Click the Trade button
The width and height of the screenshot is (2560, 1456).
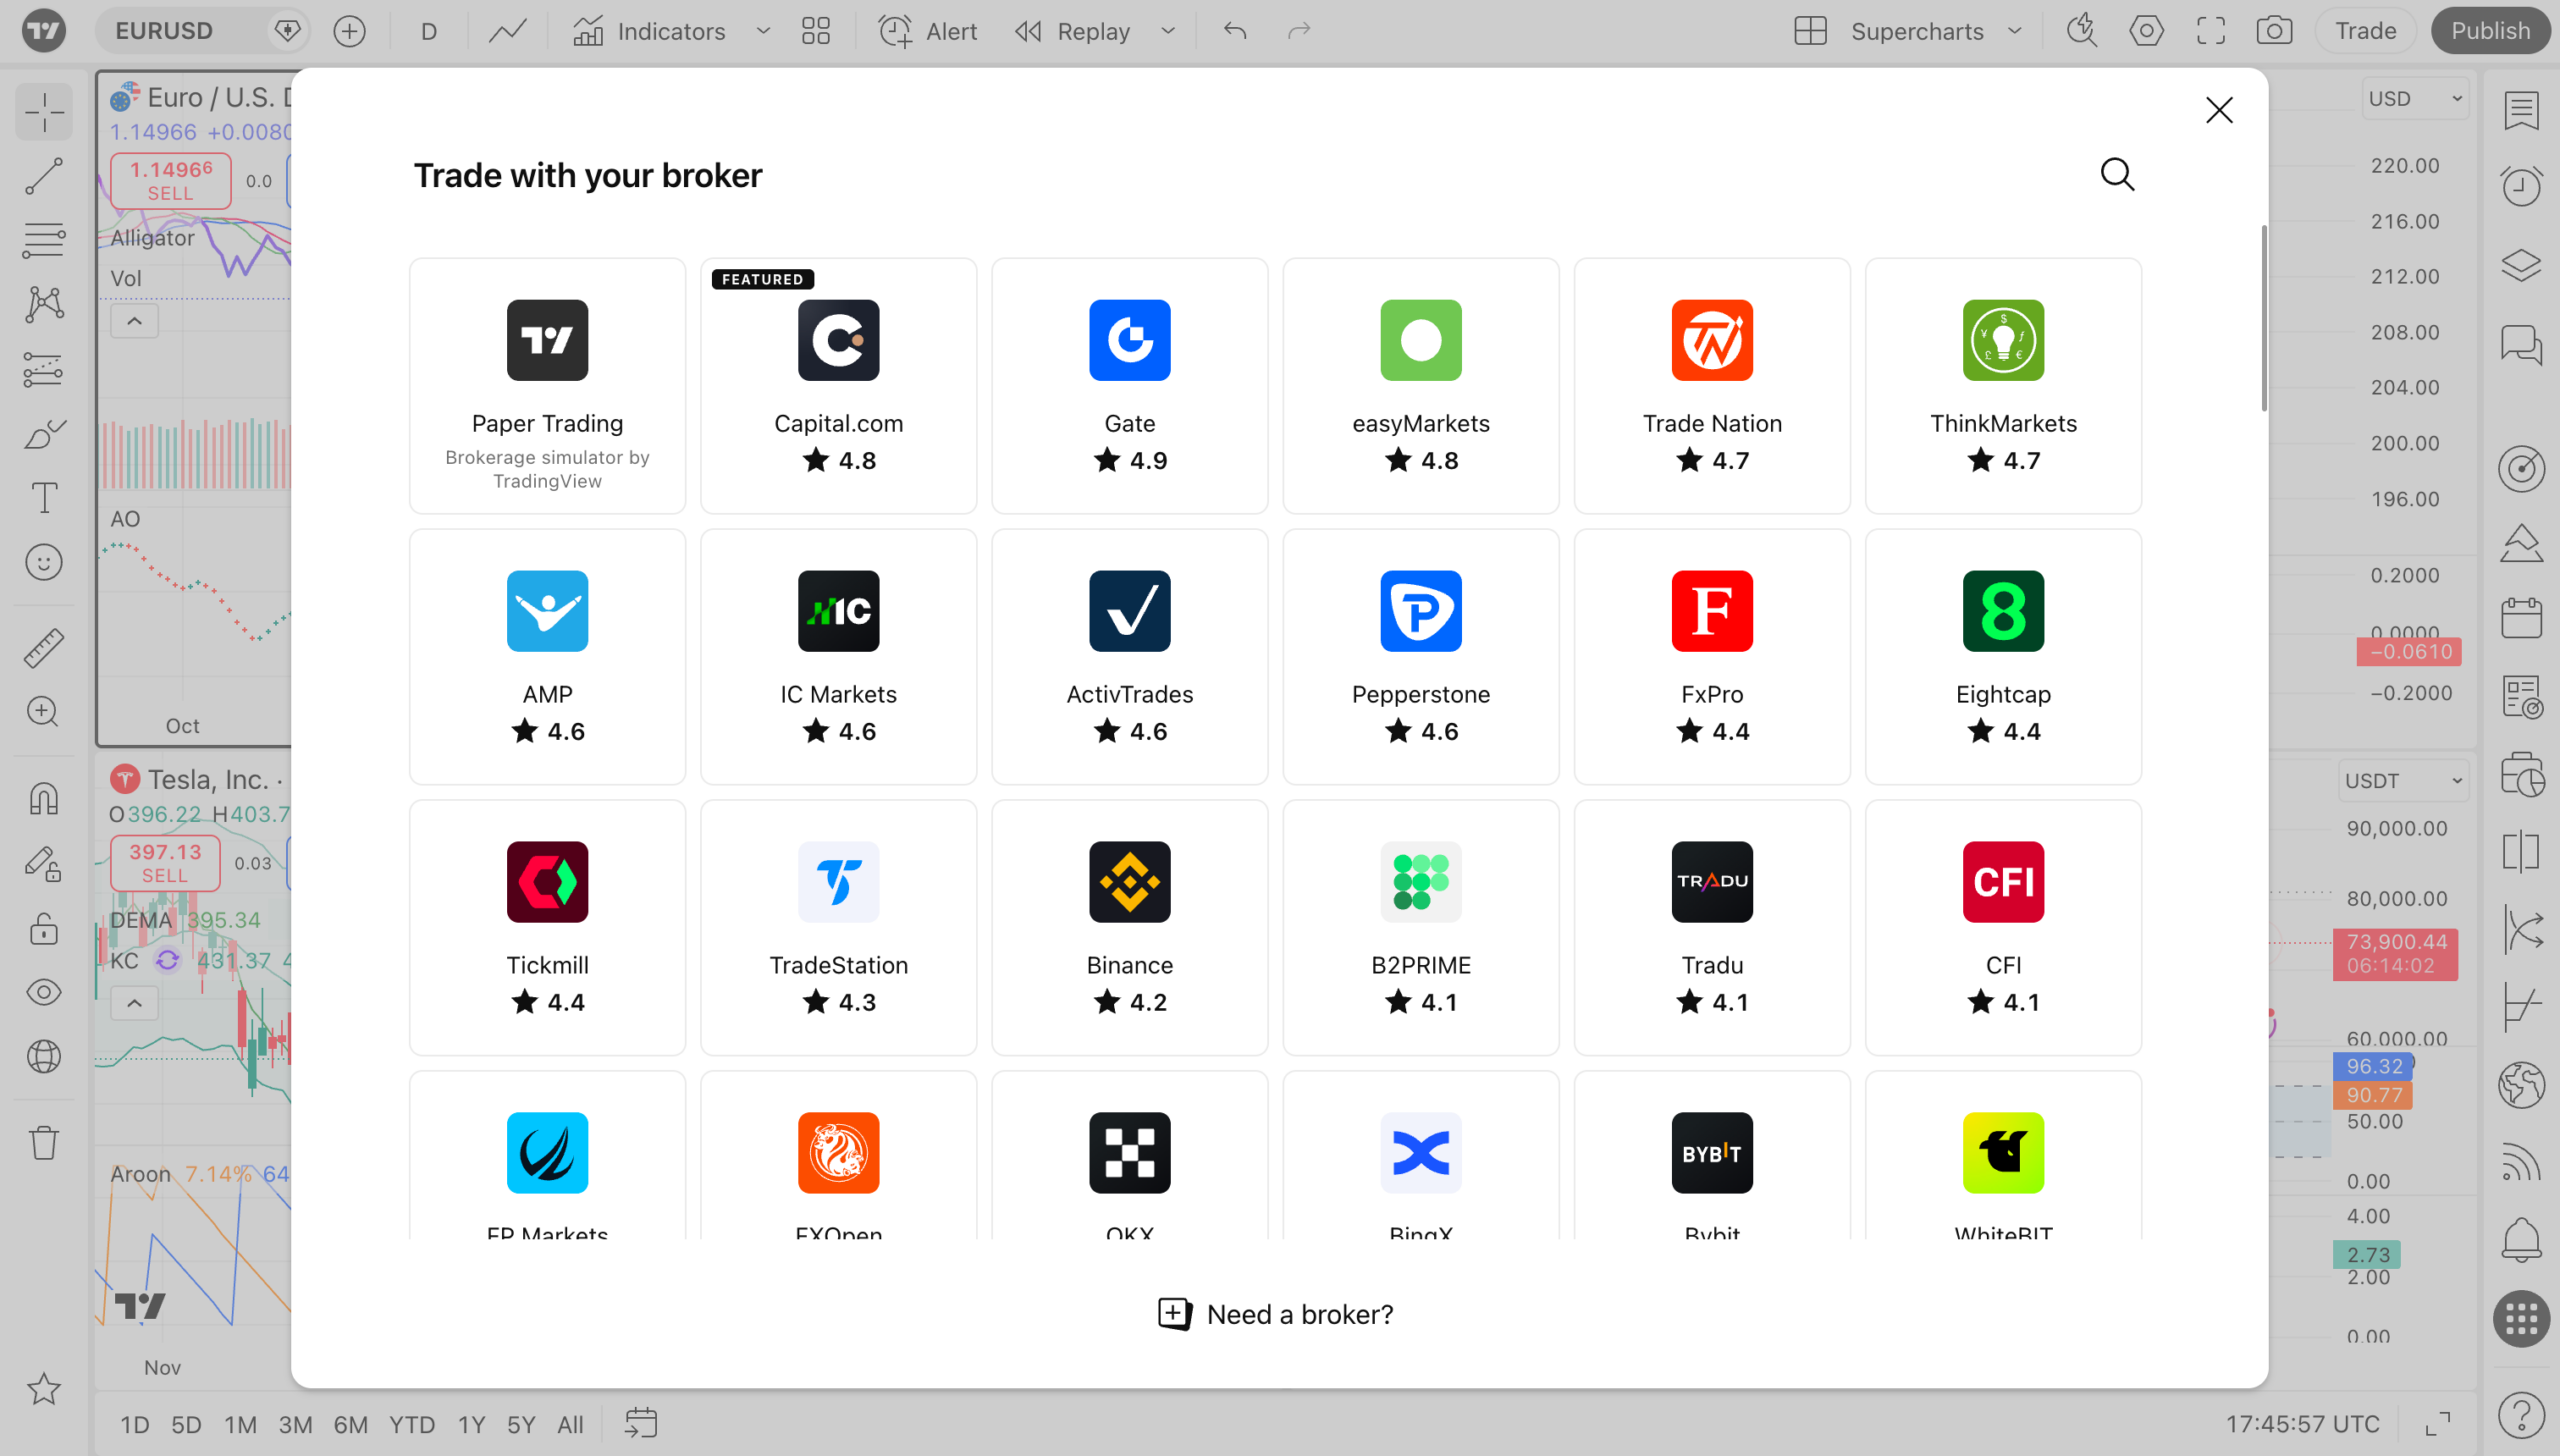(x=2365, y=31)
